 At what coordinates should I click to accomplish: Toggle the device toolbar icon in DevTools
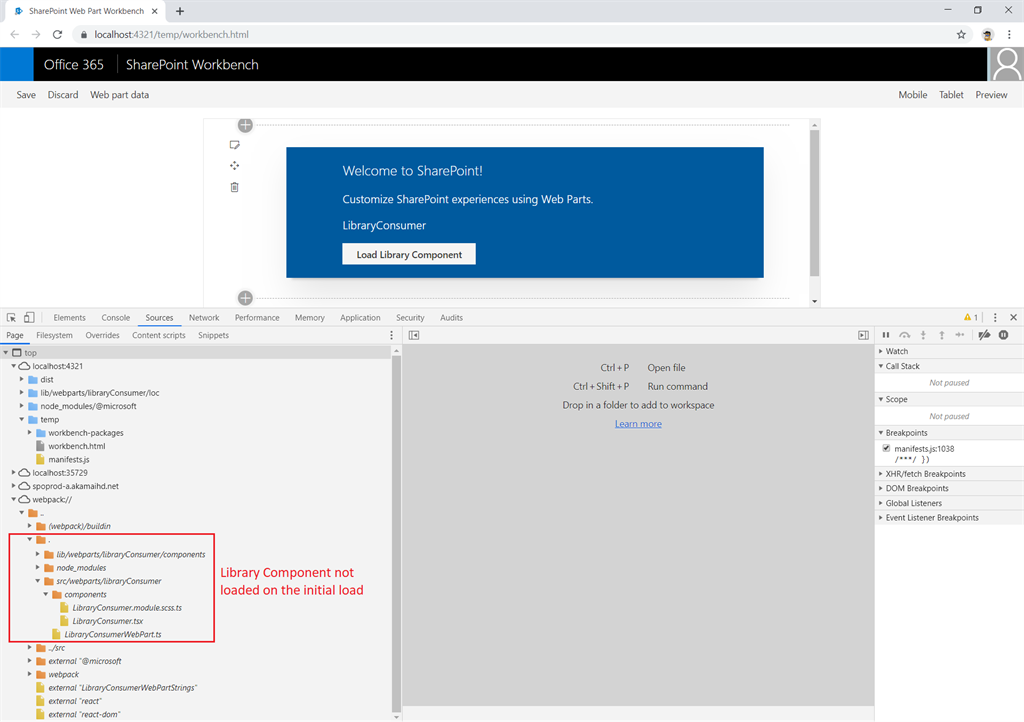click(x=29, y=317)
